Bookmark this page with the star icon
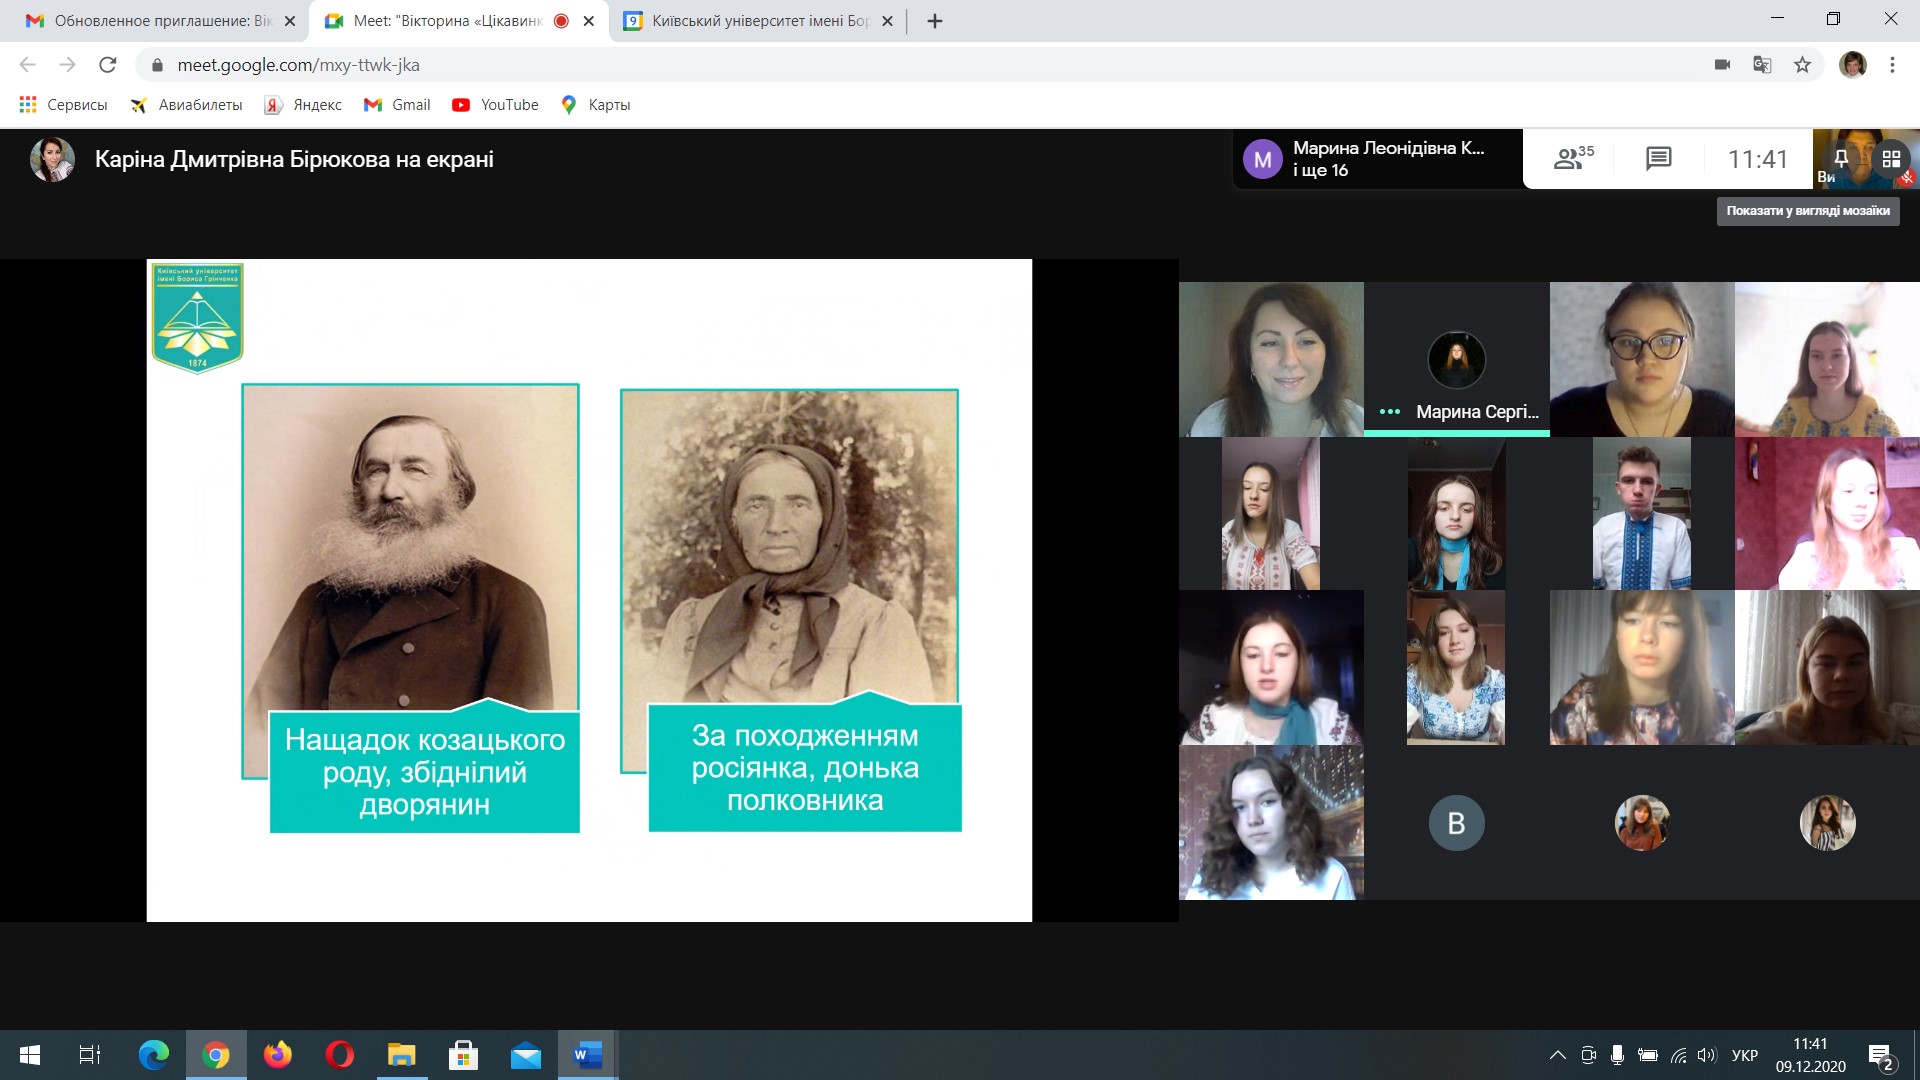The image size is (1920, 1080). coord(1802,65)
